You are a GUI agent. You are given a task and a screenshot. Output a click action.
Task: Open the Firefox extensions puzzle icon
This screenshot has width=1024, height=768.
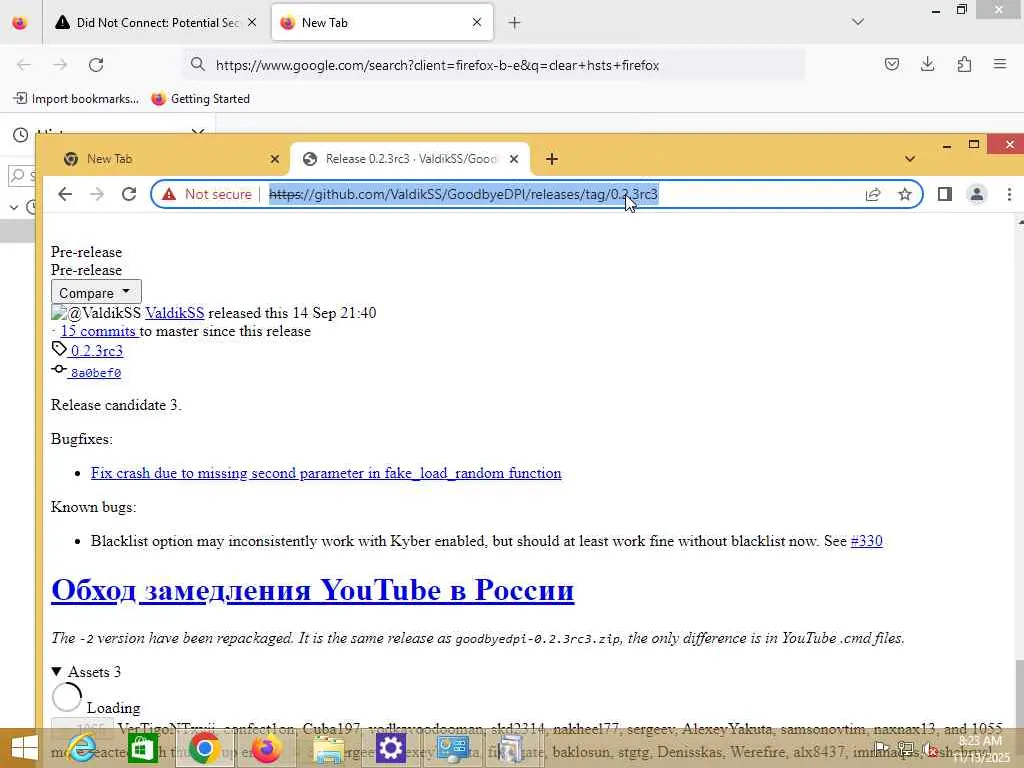[x=964, y=64]
